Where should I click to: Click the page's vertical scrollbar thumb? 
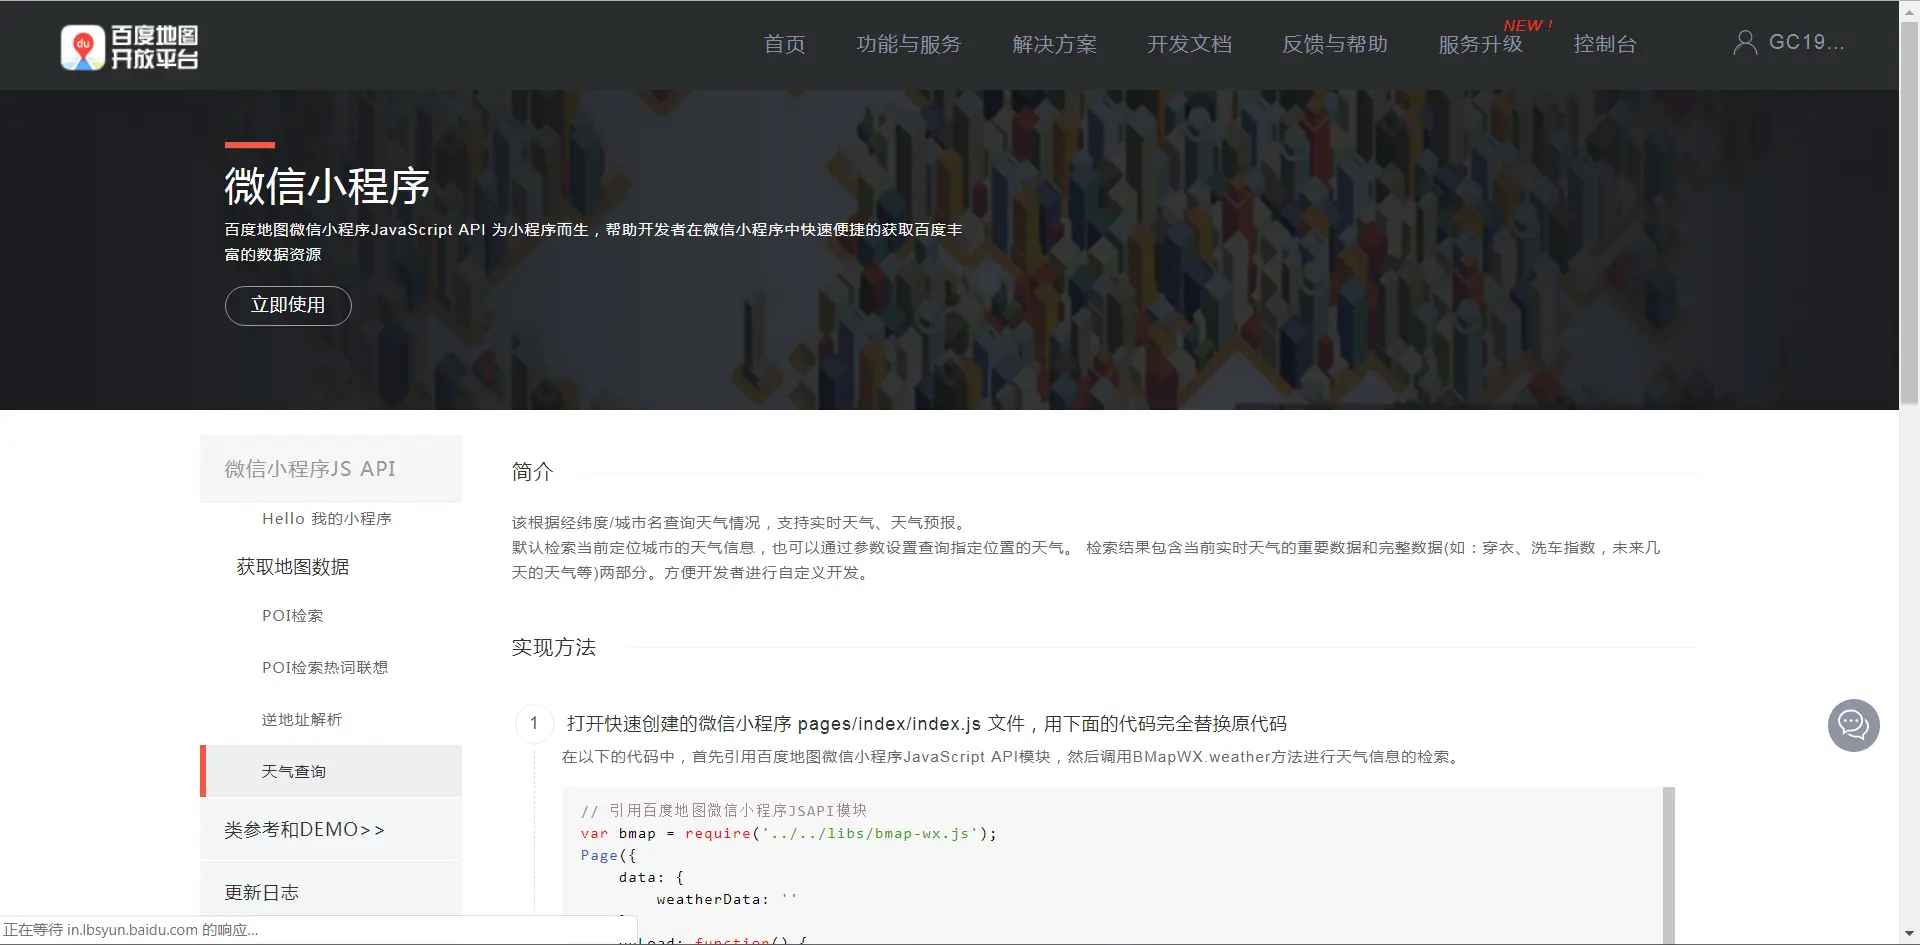coord(1909,212)
